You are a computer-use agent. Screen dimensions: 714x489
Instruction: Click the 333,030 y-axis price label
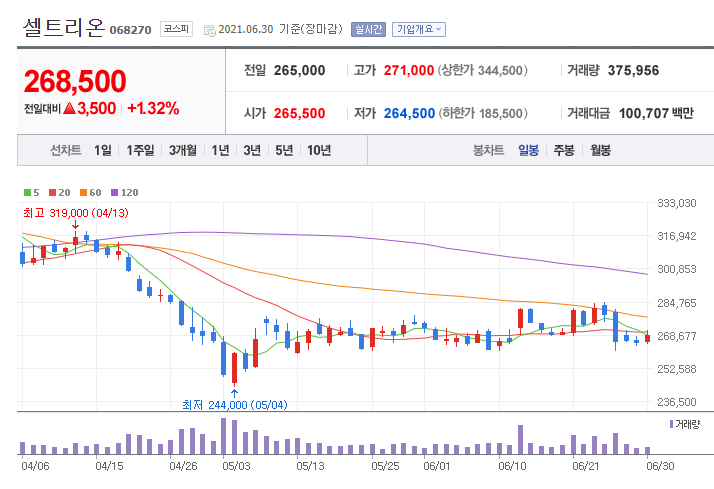(677, 203)
